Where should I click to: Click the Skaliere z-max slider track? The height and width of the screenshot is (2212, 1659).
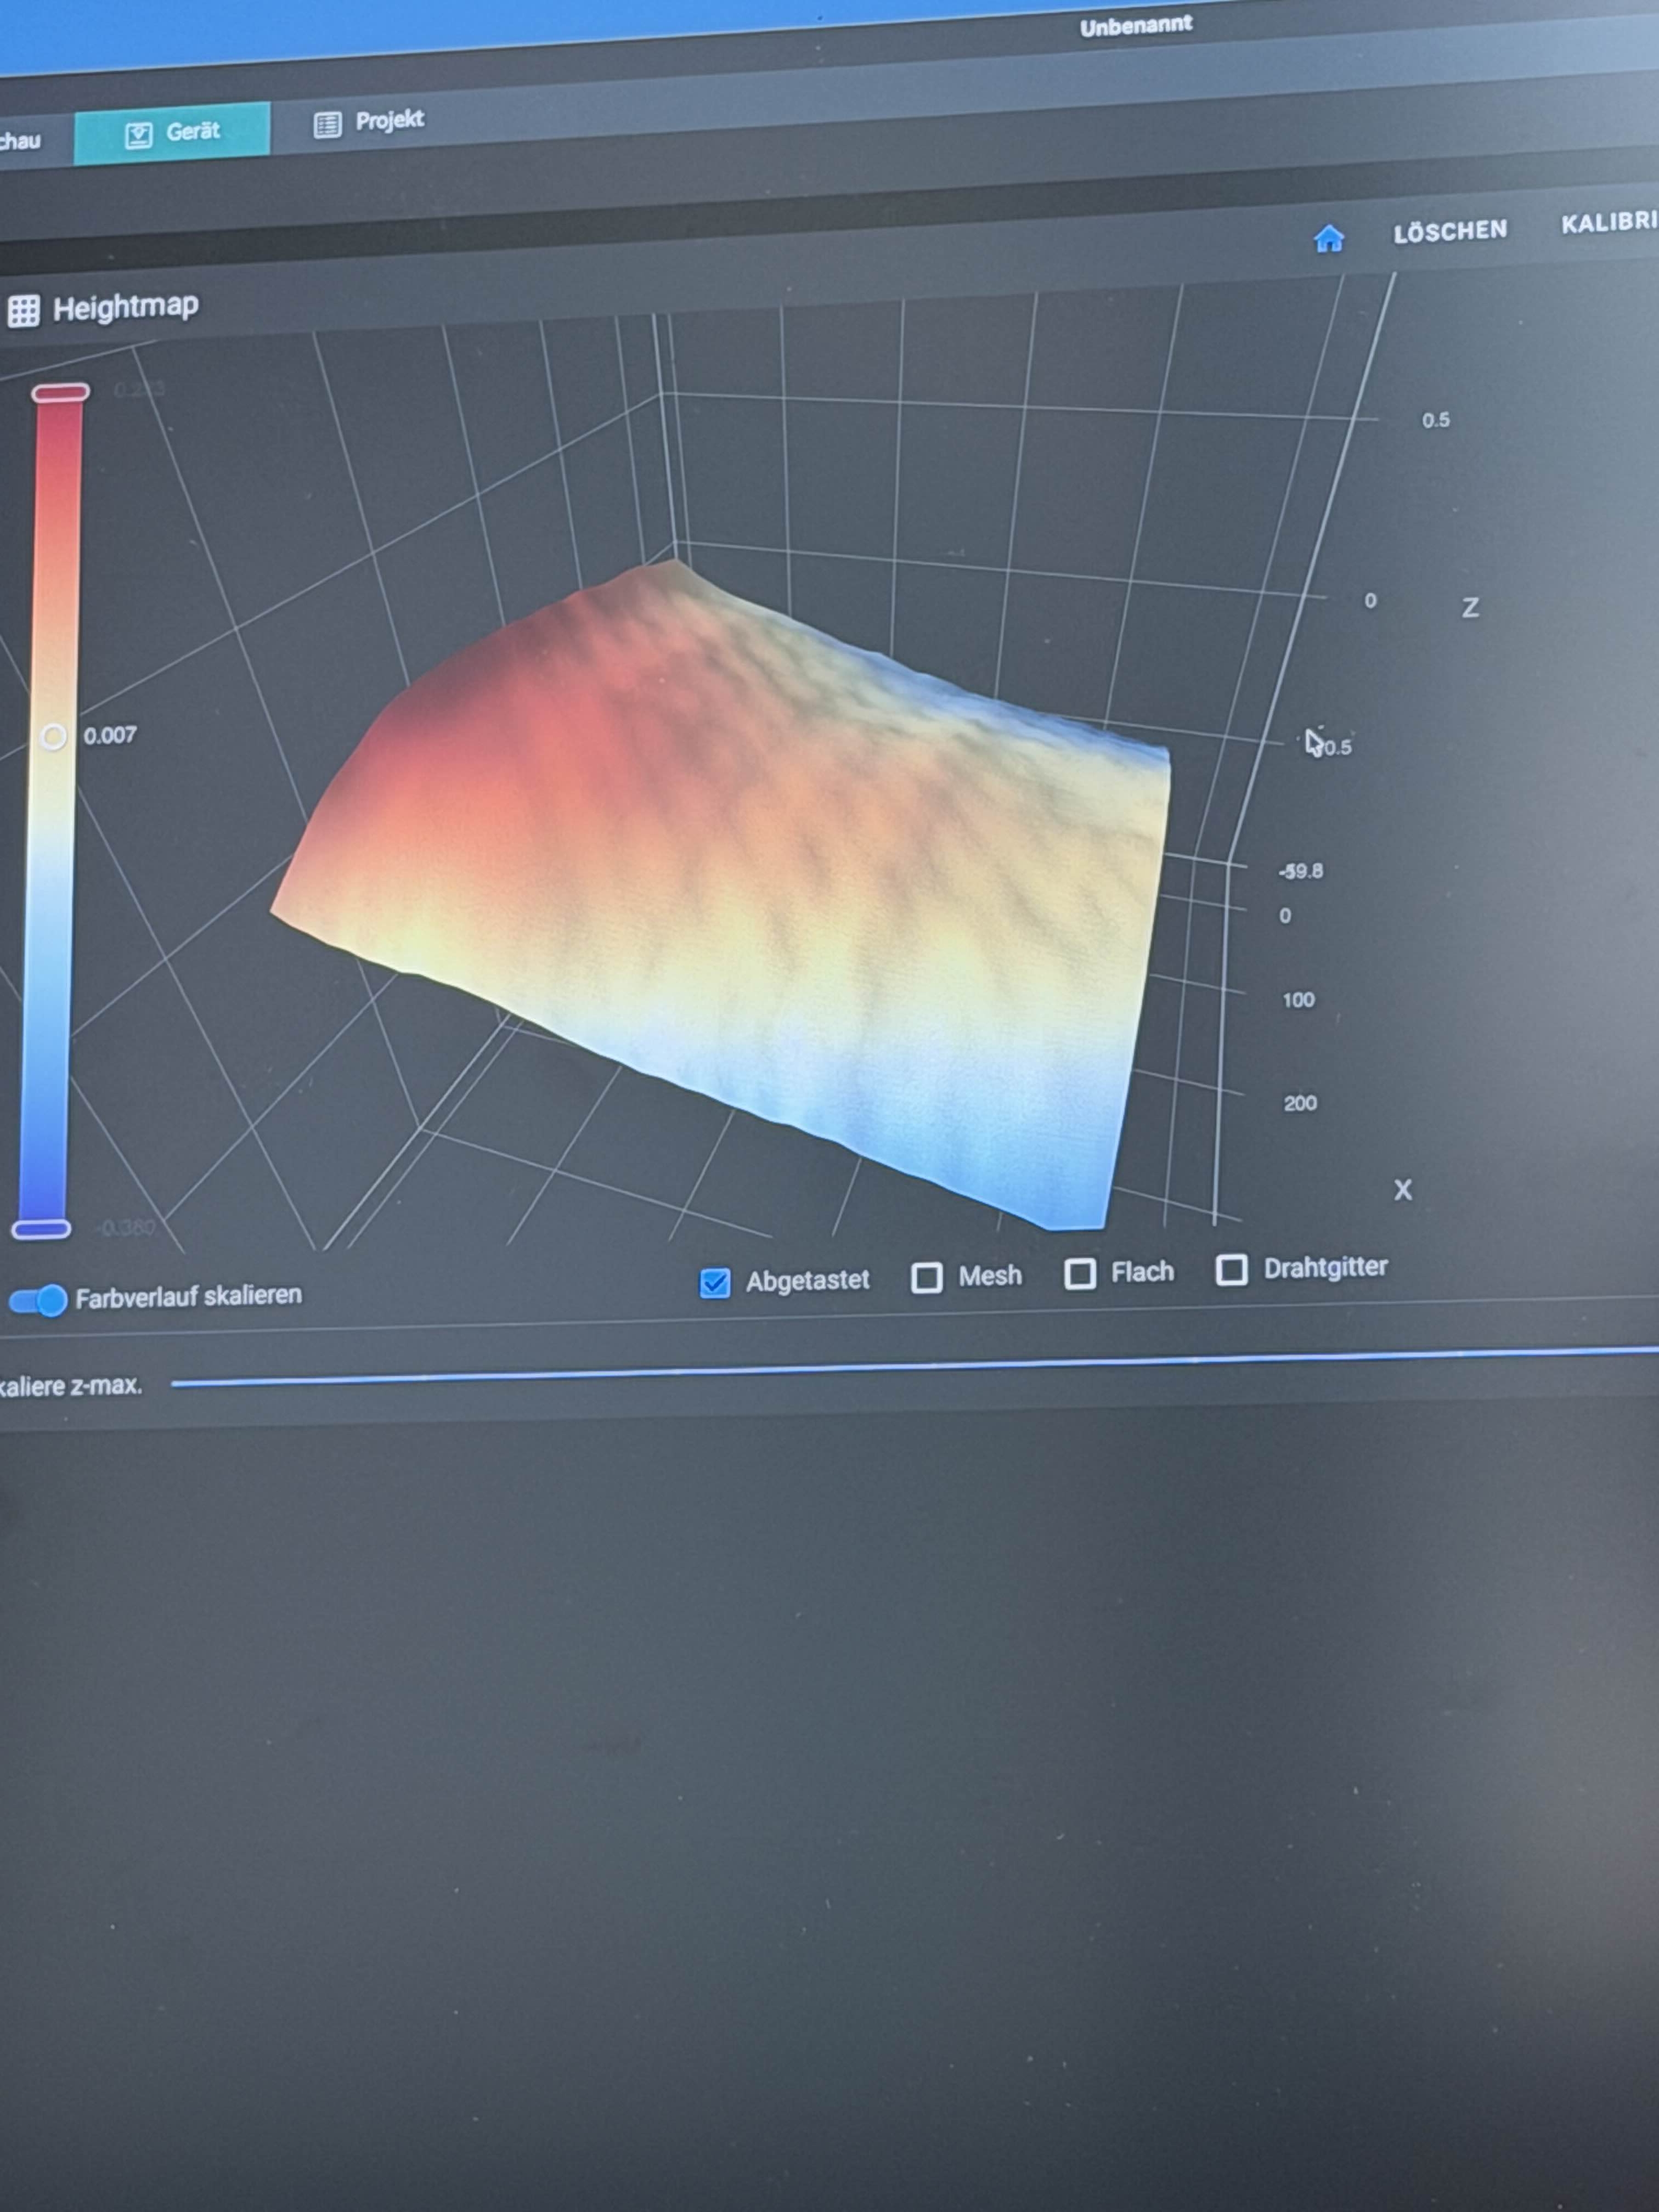point(900,1367)
